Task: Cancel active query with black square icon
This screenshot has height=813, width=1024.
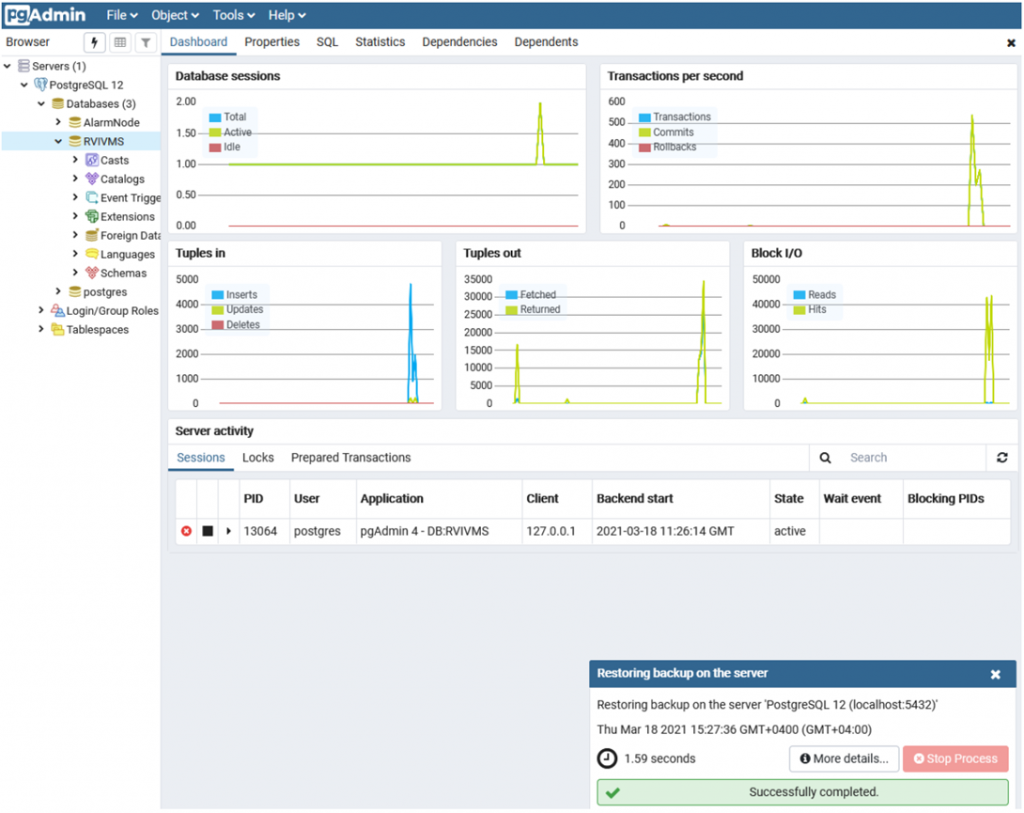Action: pyautogui.click(x=208, y=531)
